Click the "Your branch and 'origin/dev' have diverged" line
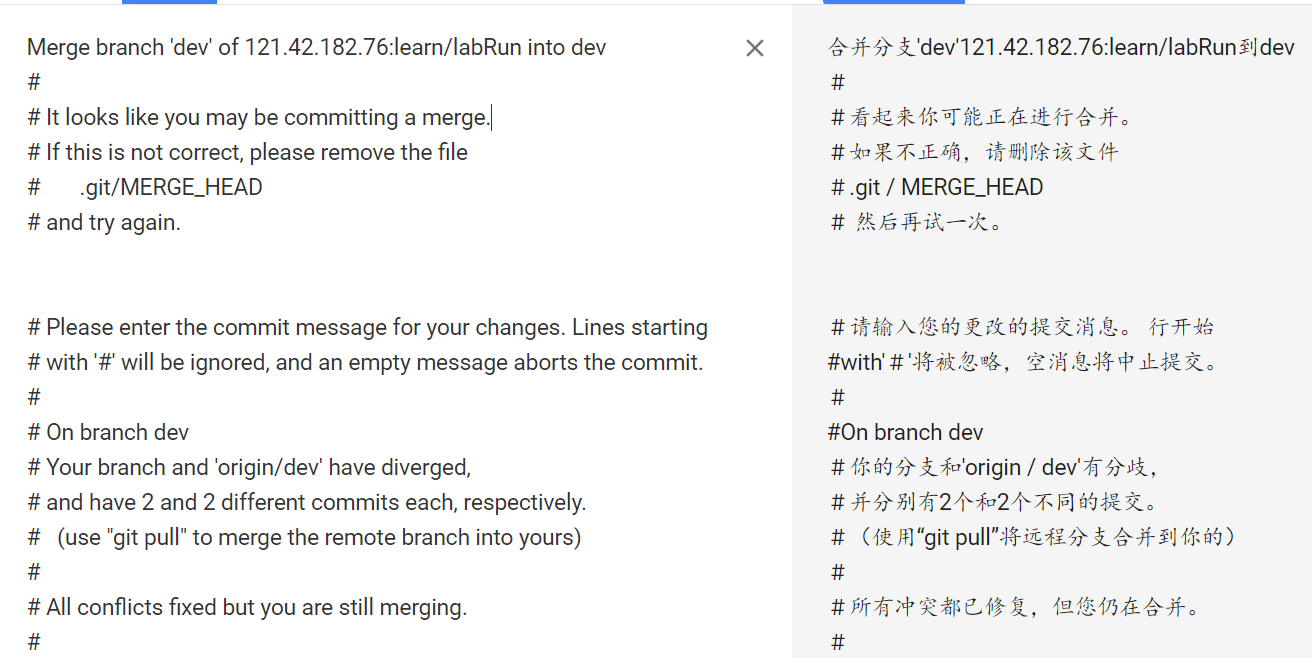 [249, 467]
